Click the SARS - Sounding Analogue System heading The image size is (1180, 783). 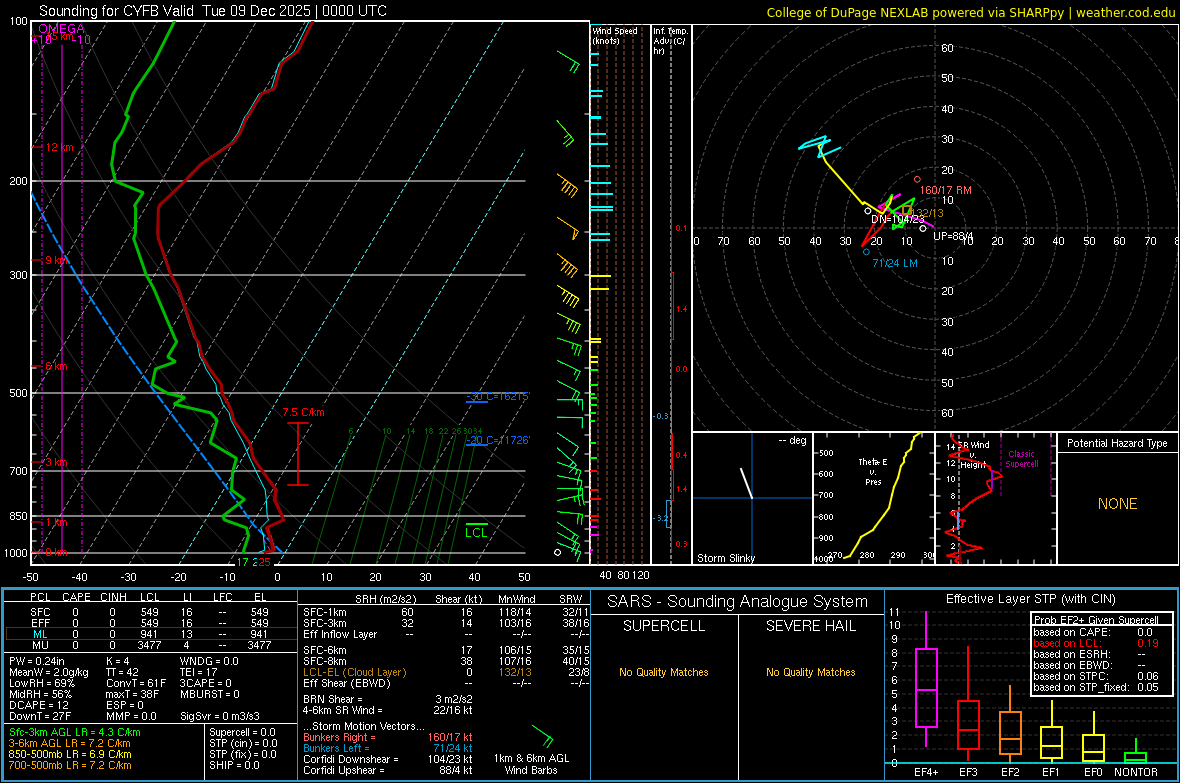pos(738,602)
